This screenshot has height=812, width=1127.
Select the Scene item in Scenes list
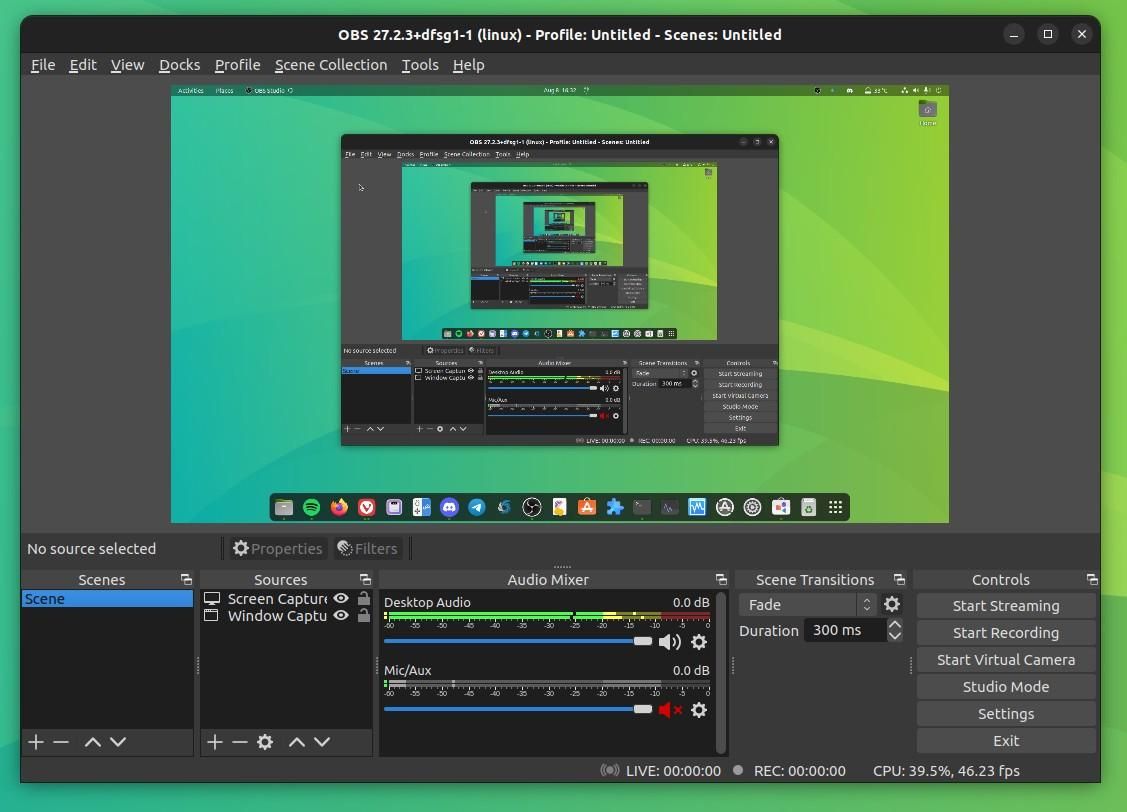[107, 599]
